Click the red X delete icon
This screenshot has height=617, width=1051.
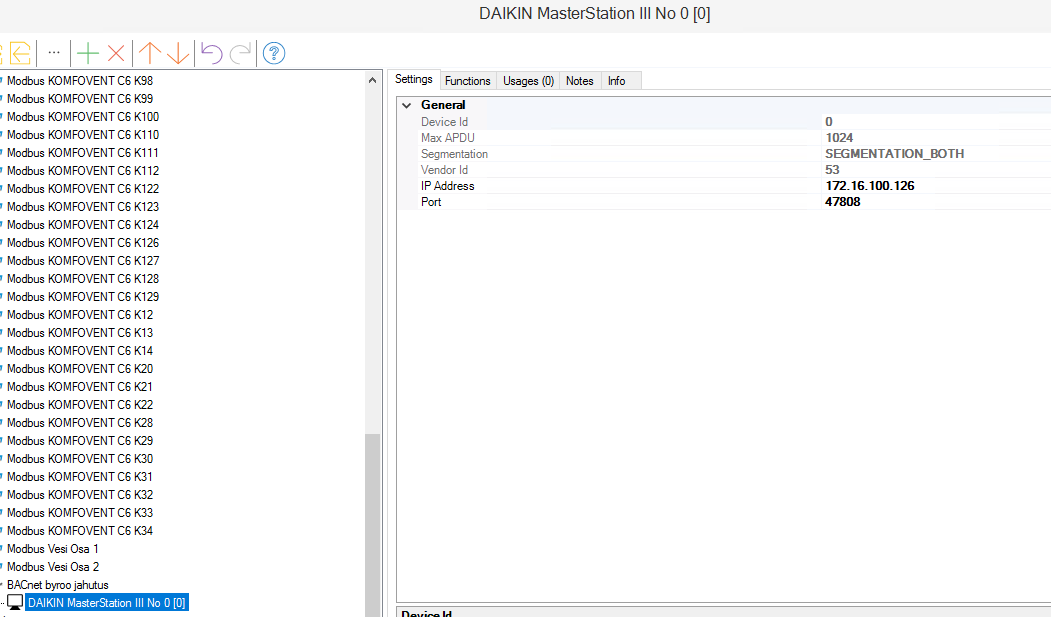click(116, 53)
